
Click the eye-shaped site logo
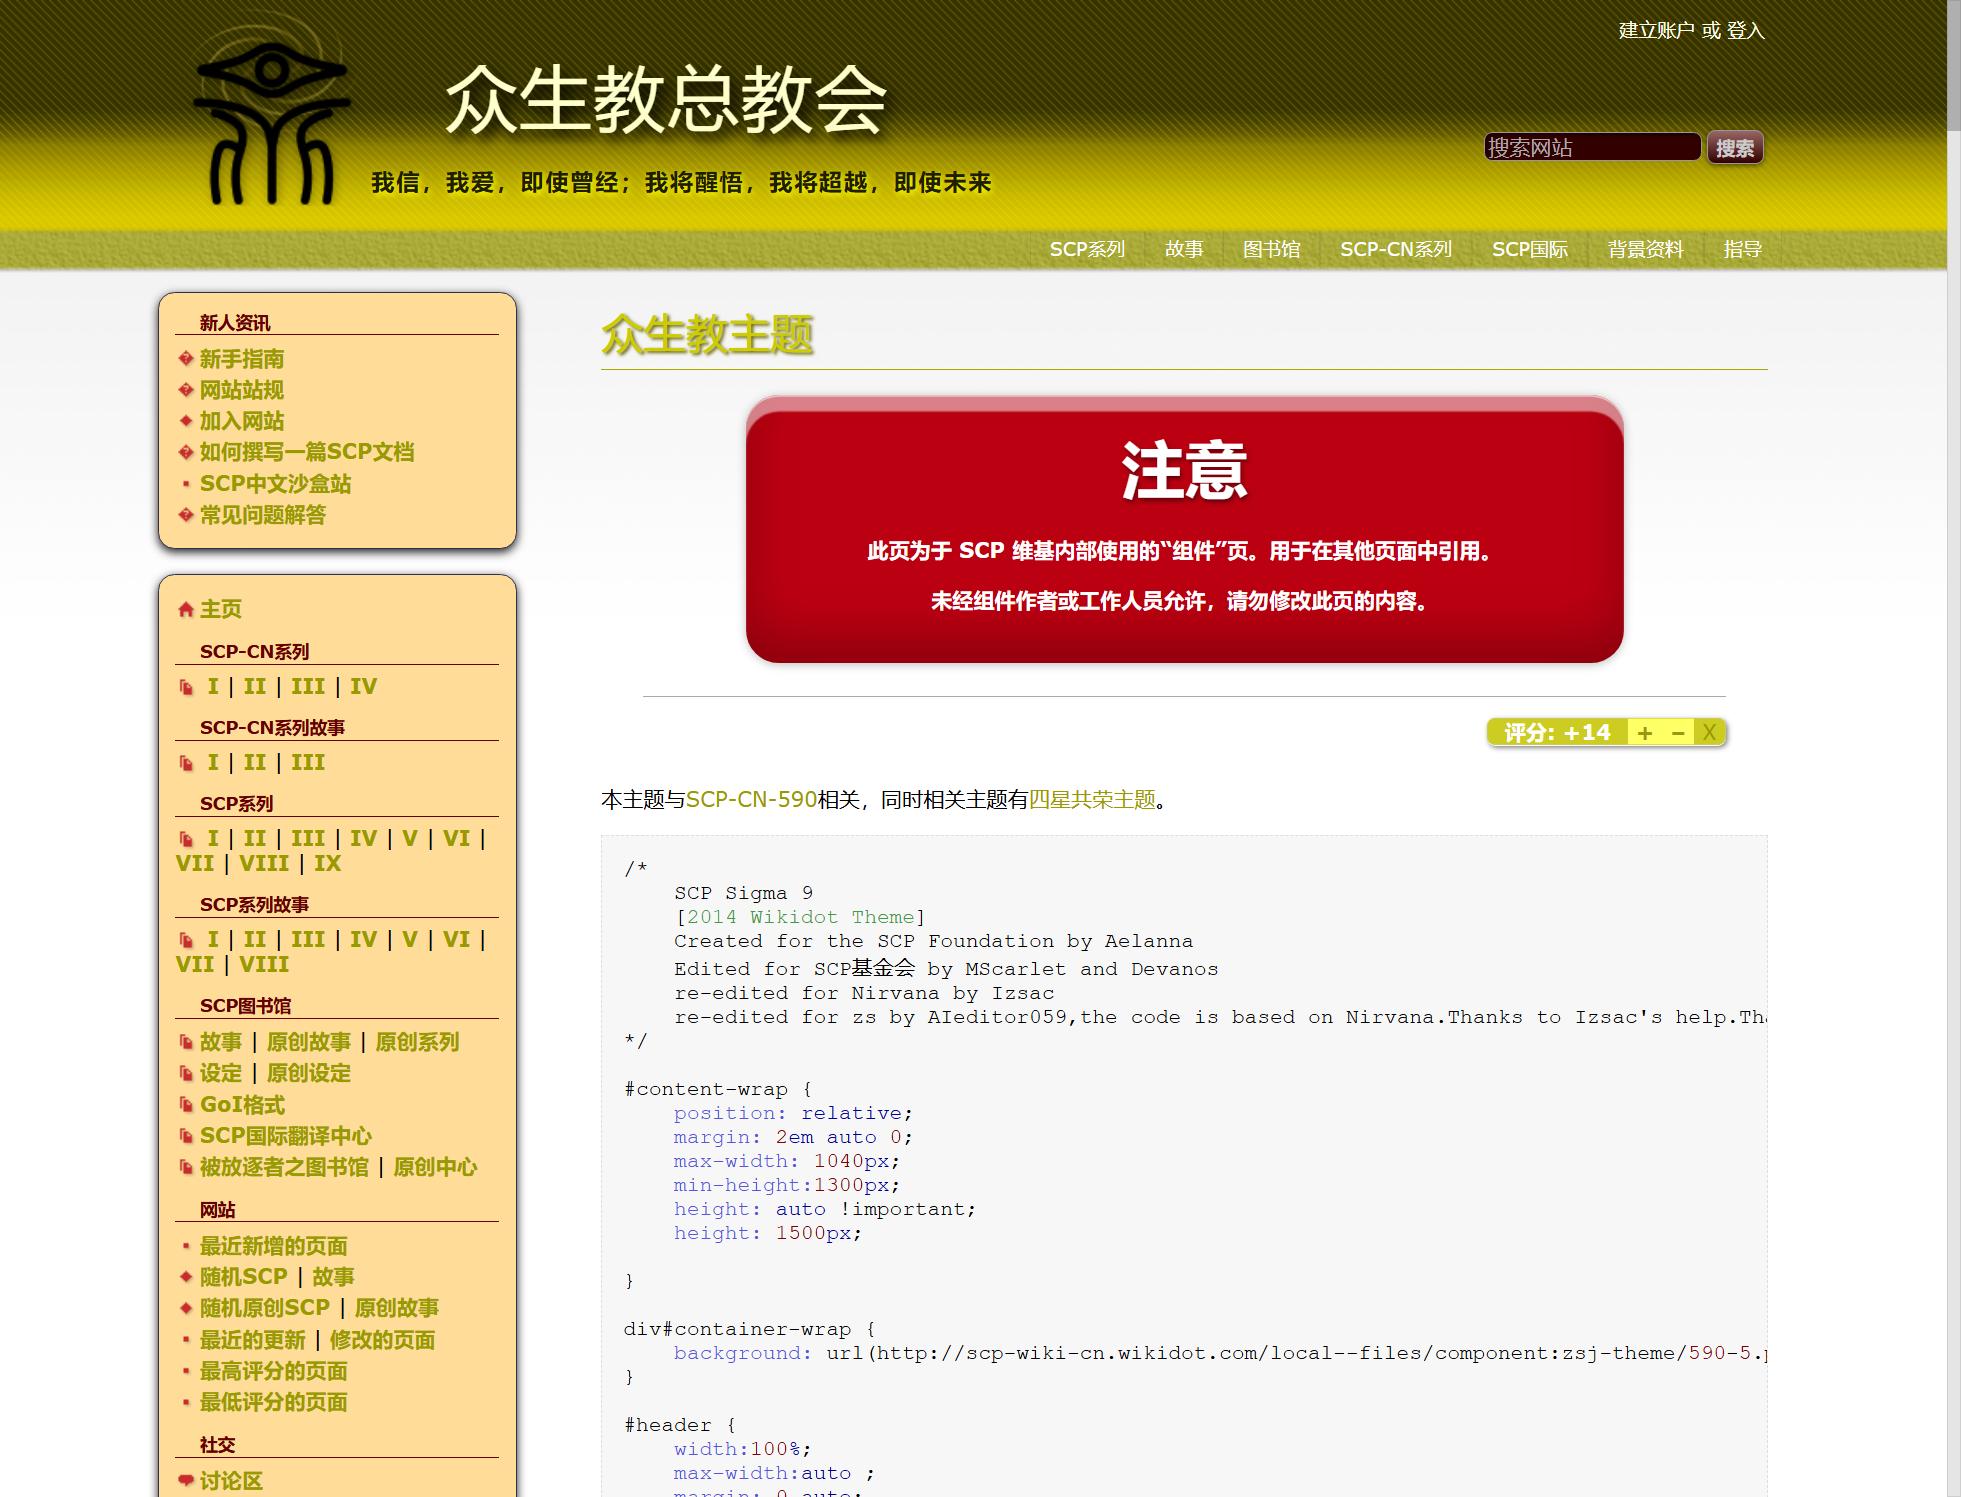270,110
